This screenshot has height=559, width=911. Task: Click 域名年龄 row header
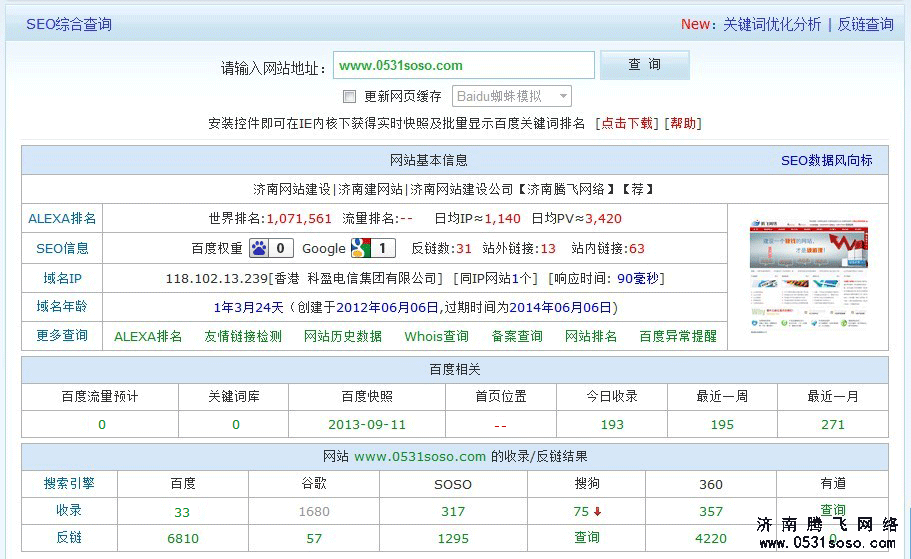click(x=62, y=306)
